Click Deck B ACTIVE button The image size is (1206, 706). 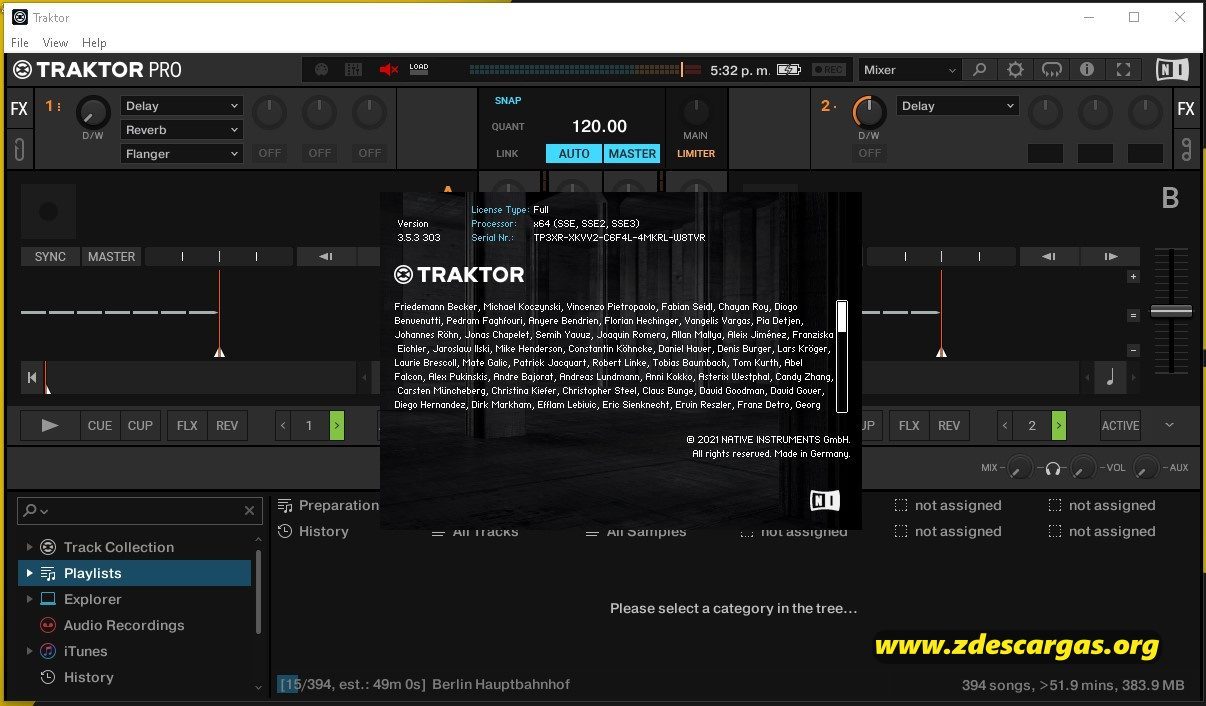click(x=1120, y=426)
